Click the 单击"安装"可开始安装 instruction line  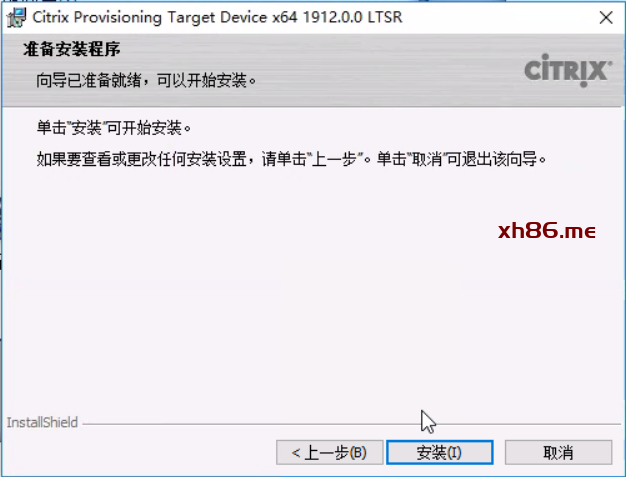click(114, 128)
